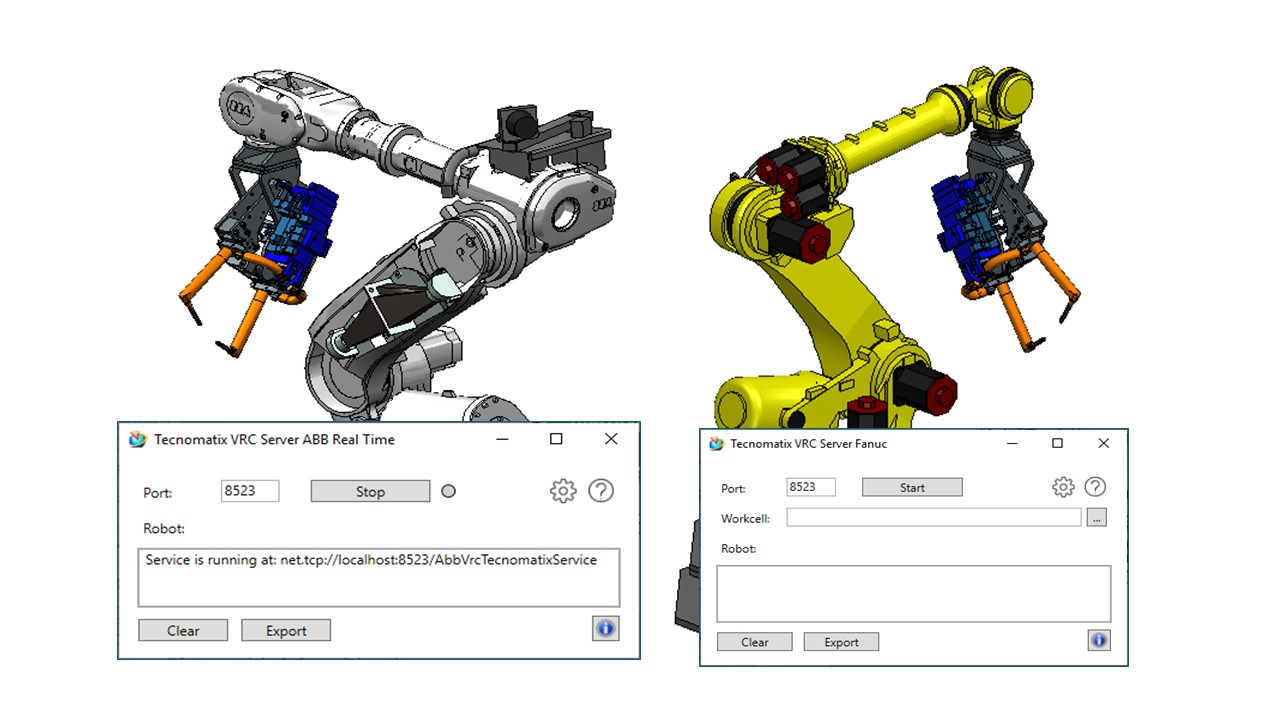Viewport: 1280px width, 720px height.
Task: Click the ABB window title bar app icon
Action: point(138,439)
